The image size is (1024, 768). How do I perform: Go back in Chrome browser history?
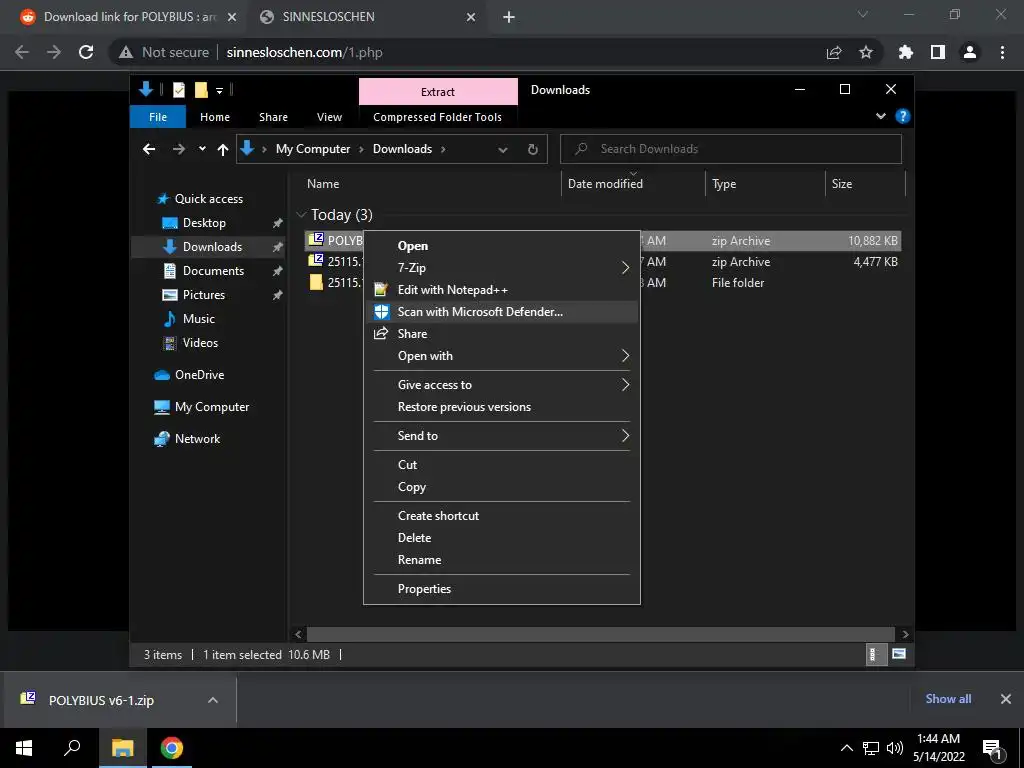[22, 52]
